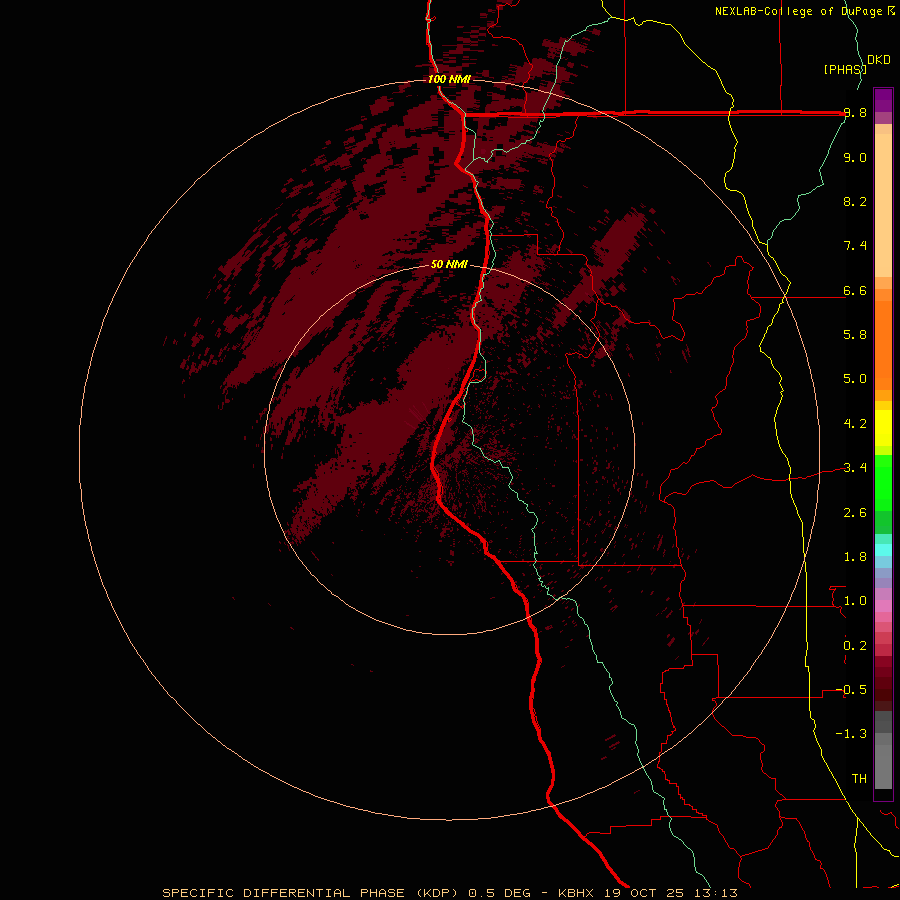Click the "19 OCT 25" date in the footer
This screenshot has width=900, height=900.
[x=645, y=893]
